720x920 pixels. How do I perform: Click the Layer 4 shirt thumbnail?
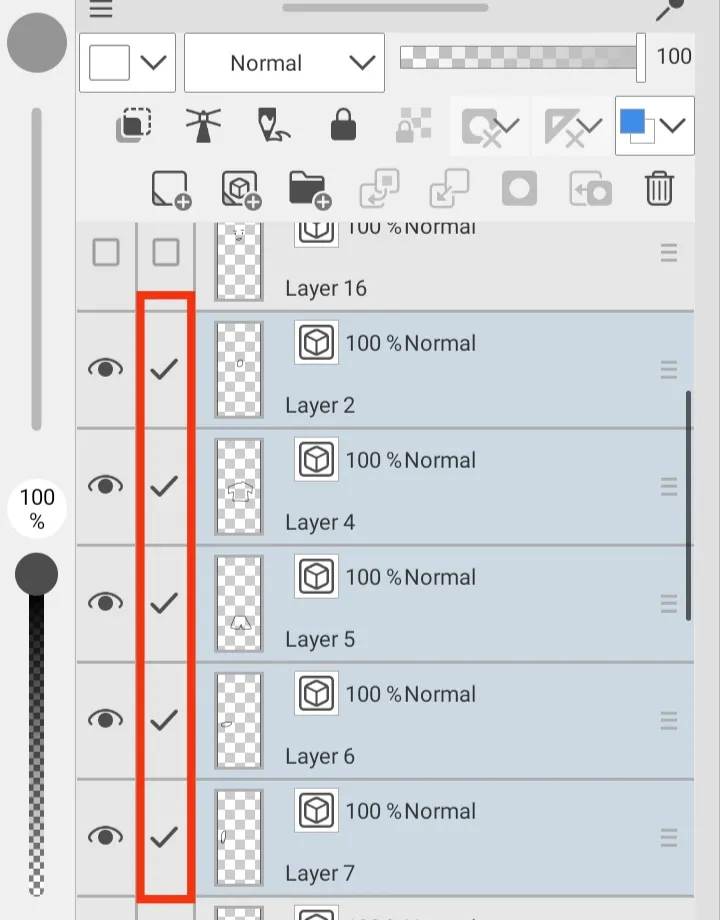(x=239, y=486)
